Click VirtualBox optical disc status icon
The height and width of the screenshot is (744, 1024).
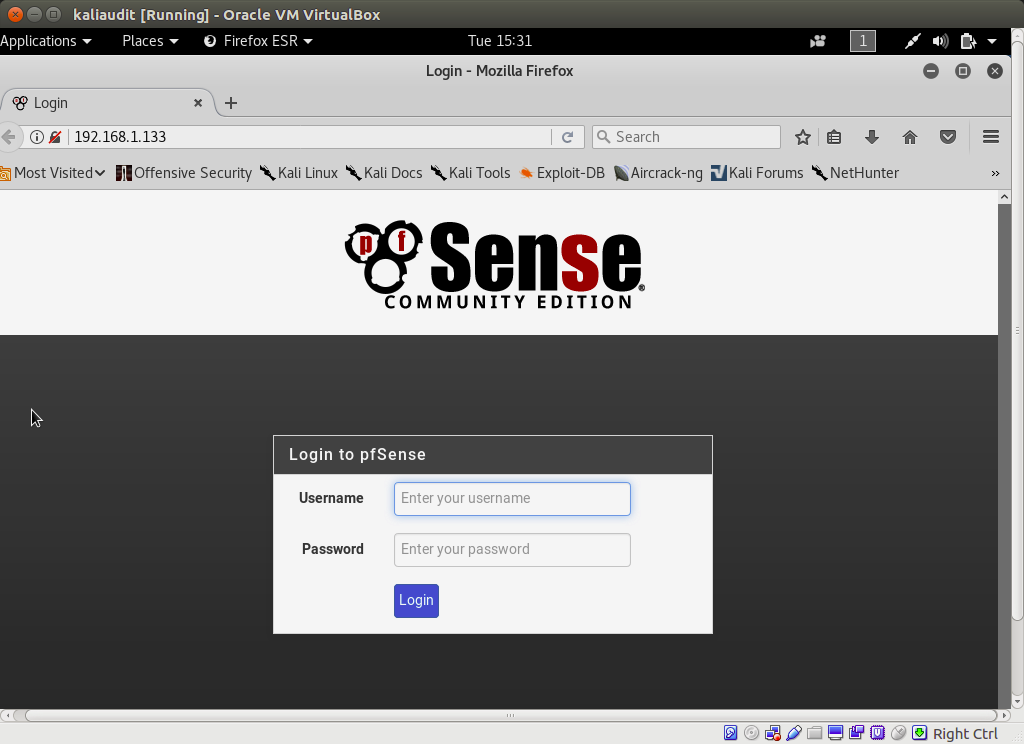(x=752, y=734)
